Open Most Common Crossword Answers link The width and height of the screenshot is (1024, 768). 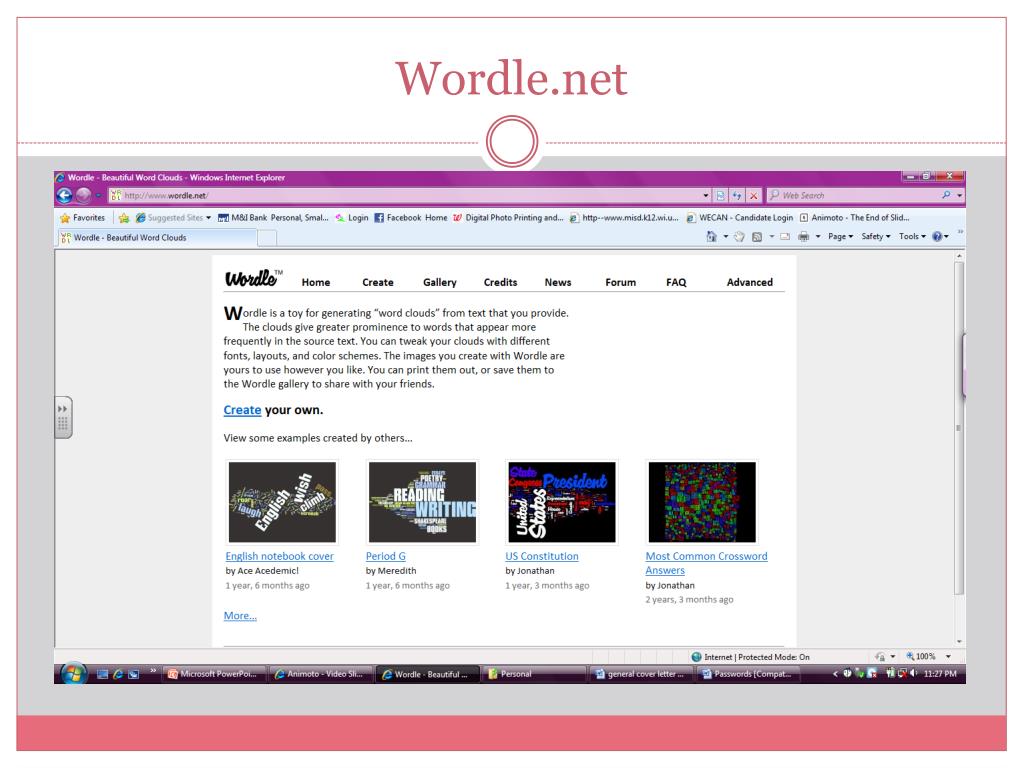(706, 563)
